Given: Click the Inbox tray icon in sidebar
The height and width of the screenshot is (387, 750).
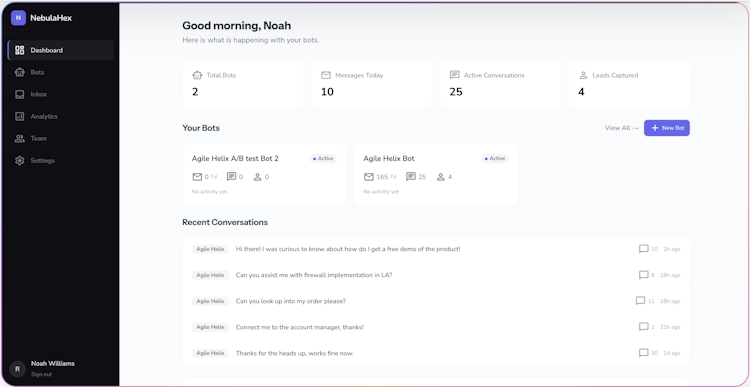Looking at the screenshot, I should (x=20, y=94).
